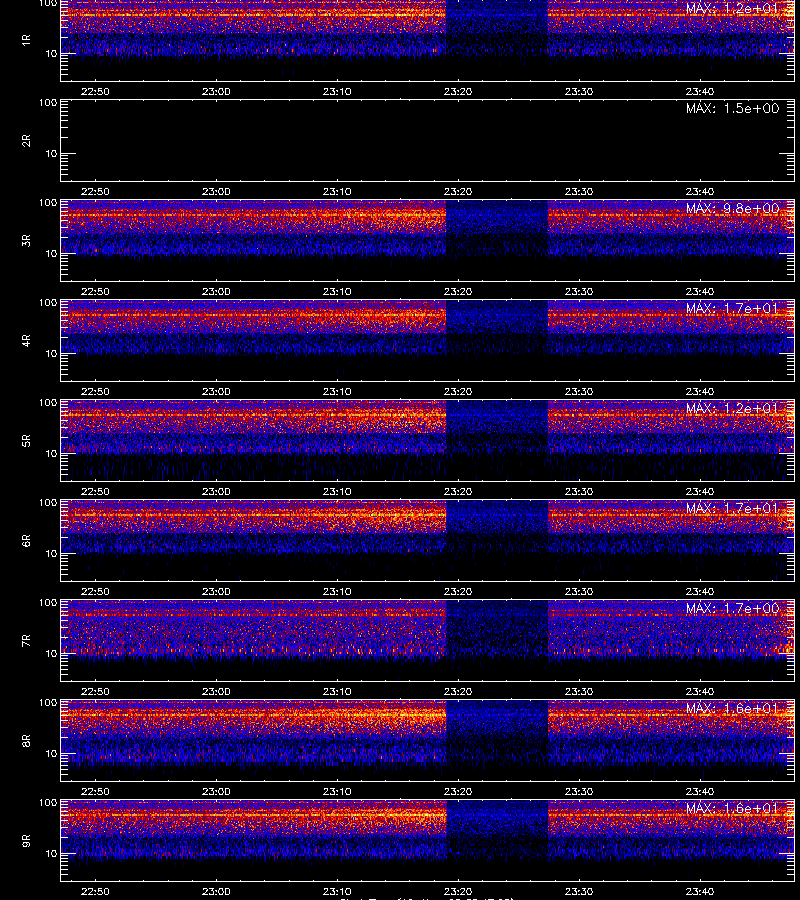Click 23:10 time label under 9R panel
This screenshot has width=800, height=900.
click(x=337, y=892)
